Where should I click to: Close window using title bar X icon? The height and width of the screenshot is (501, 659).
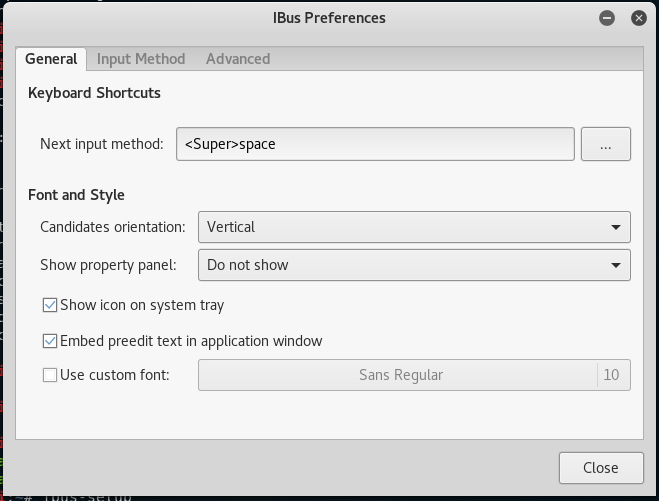pos(638,18)
